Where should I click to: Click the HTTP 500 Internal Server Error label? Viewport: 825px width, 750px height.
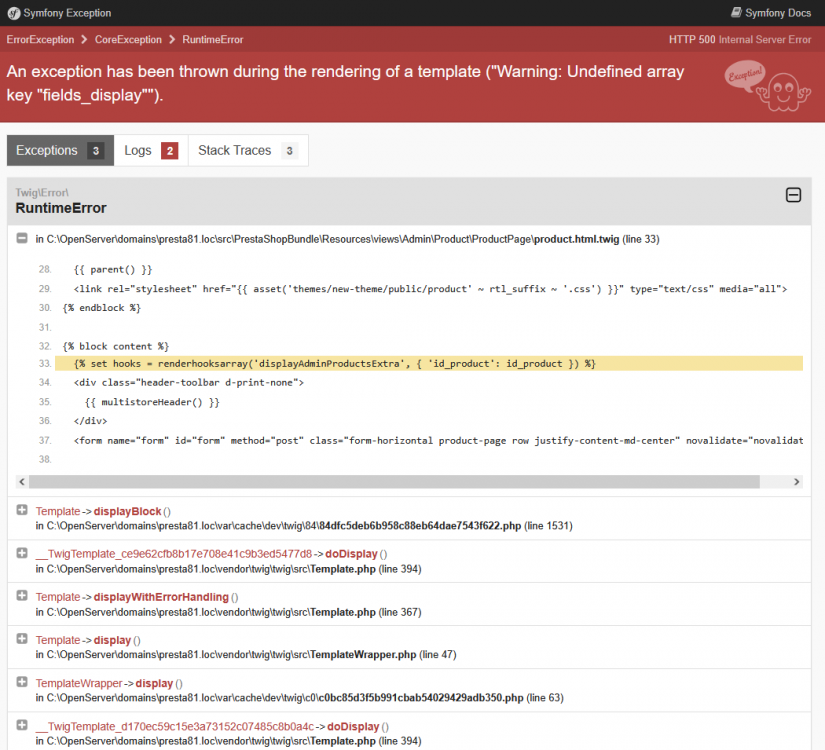(x=739, y=40)
